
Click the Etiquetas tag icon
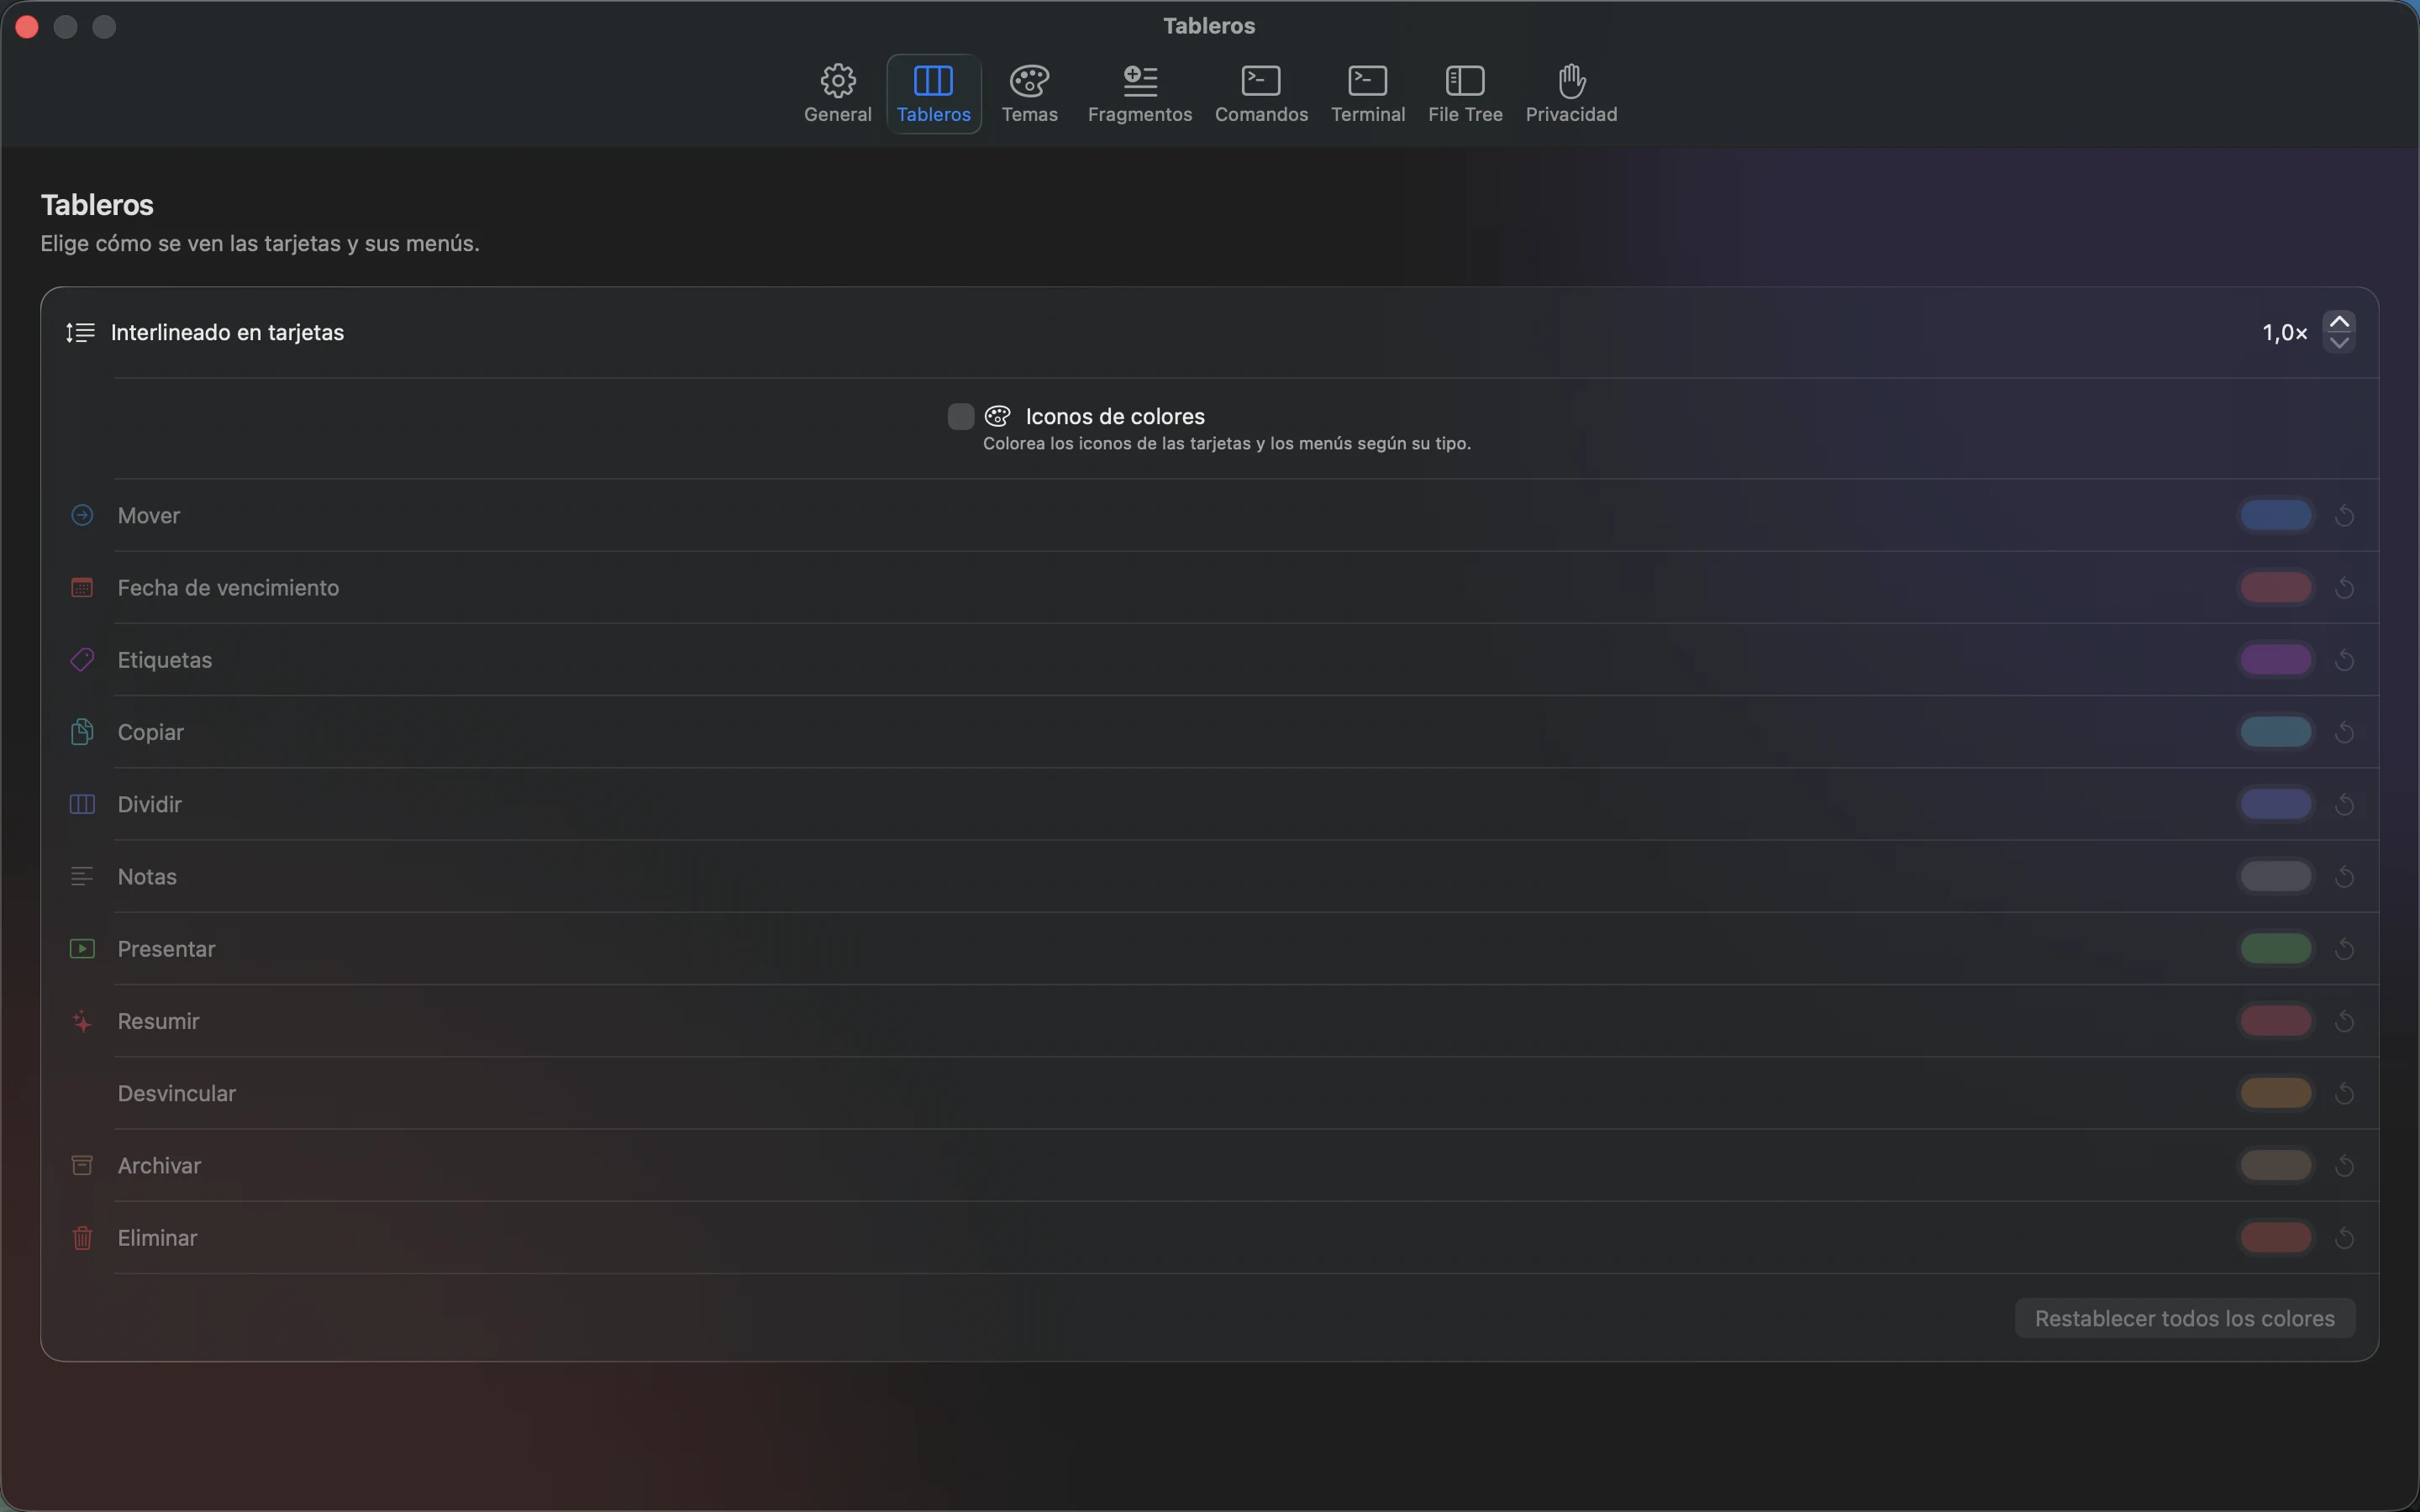coord(82,660)
